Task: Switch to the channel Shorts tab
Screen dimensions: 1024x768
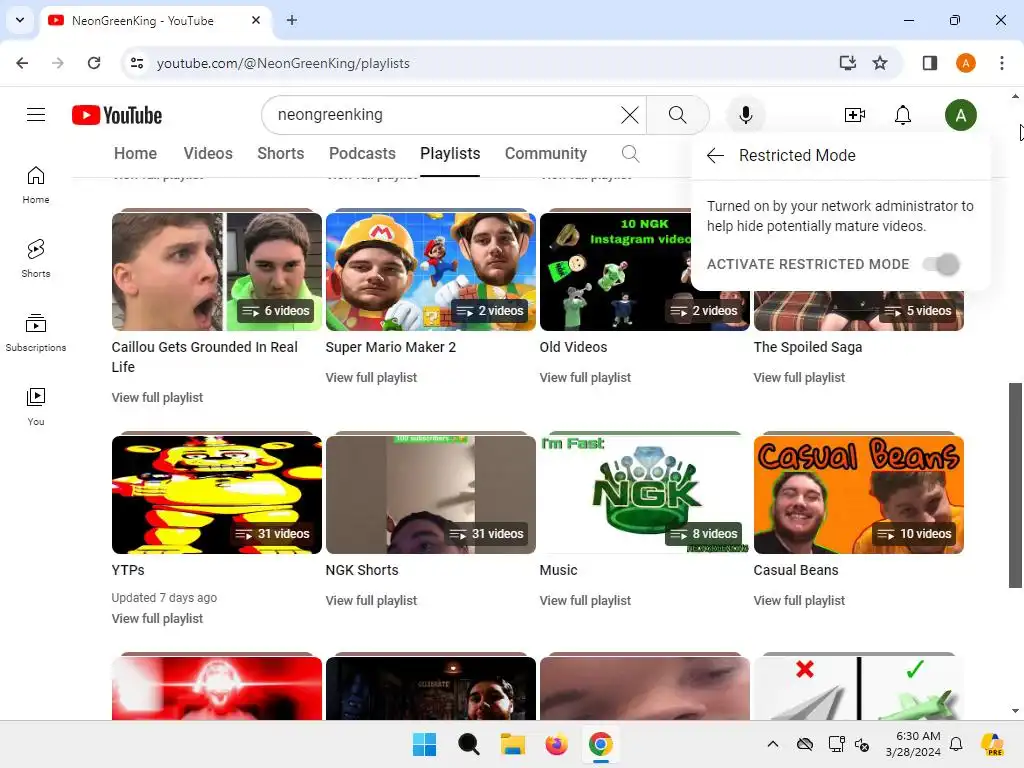Action: coord(281,153)
